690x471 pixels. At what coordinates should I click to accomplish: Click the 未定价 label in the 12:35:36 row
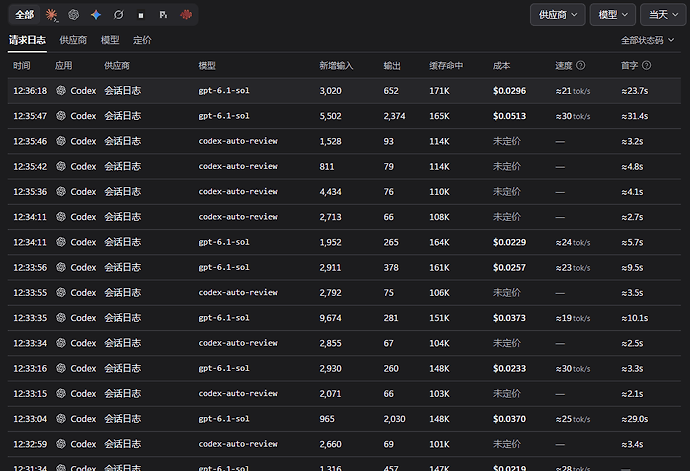(x=506, y=191)
